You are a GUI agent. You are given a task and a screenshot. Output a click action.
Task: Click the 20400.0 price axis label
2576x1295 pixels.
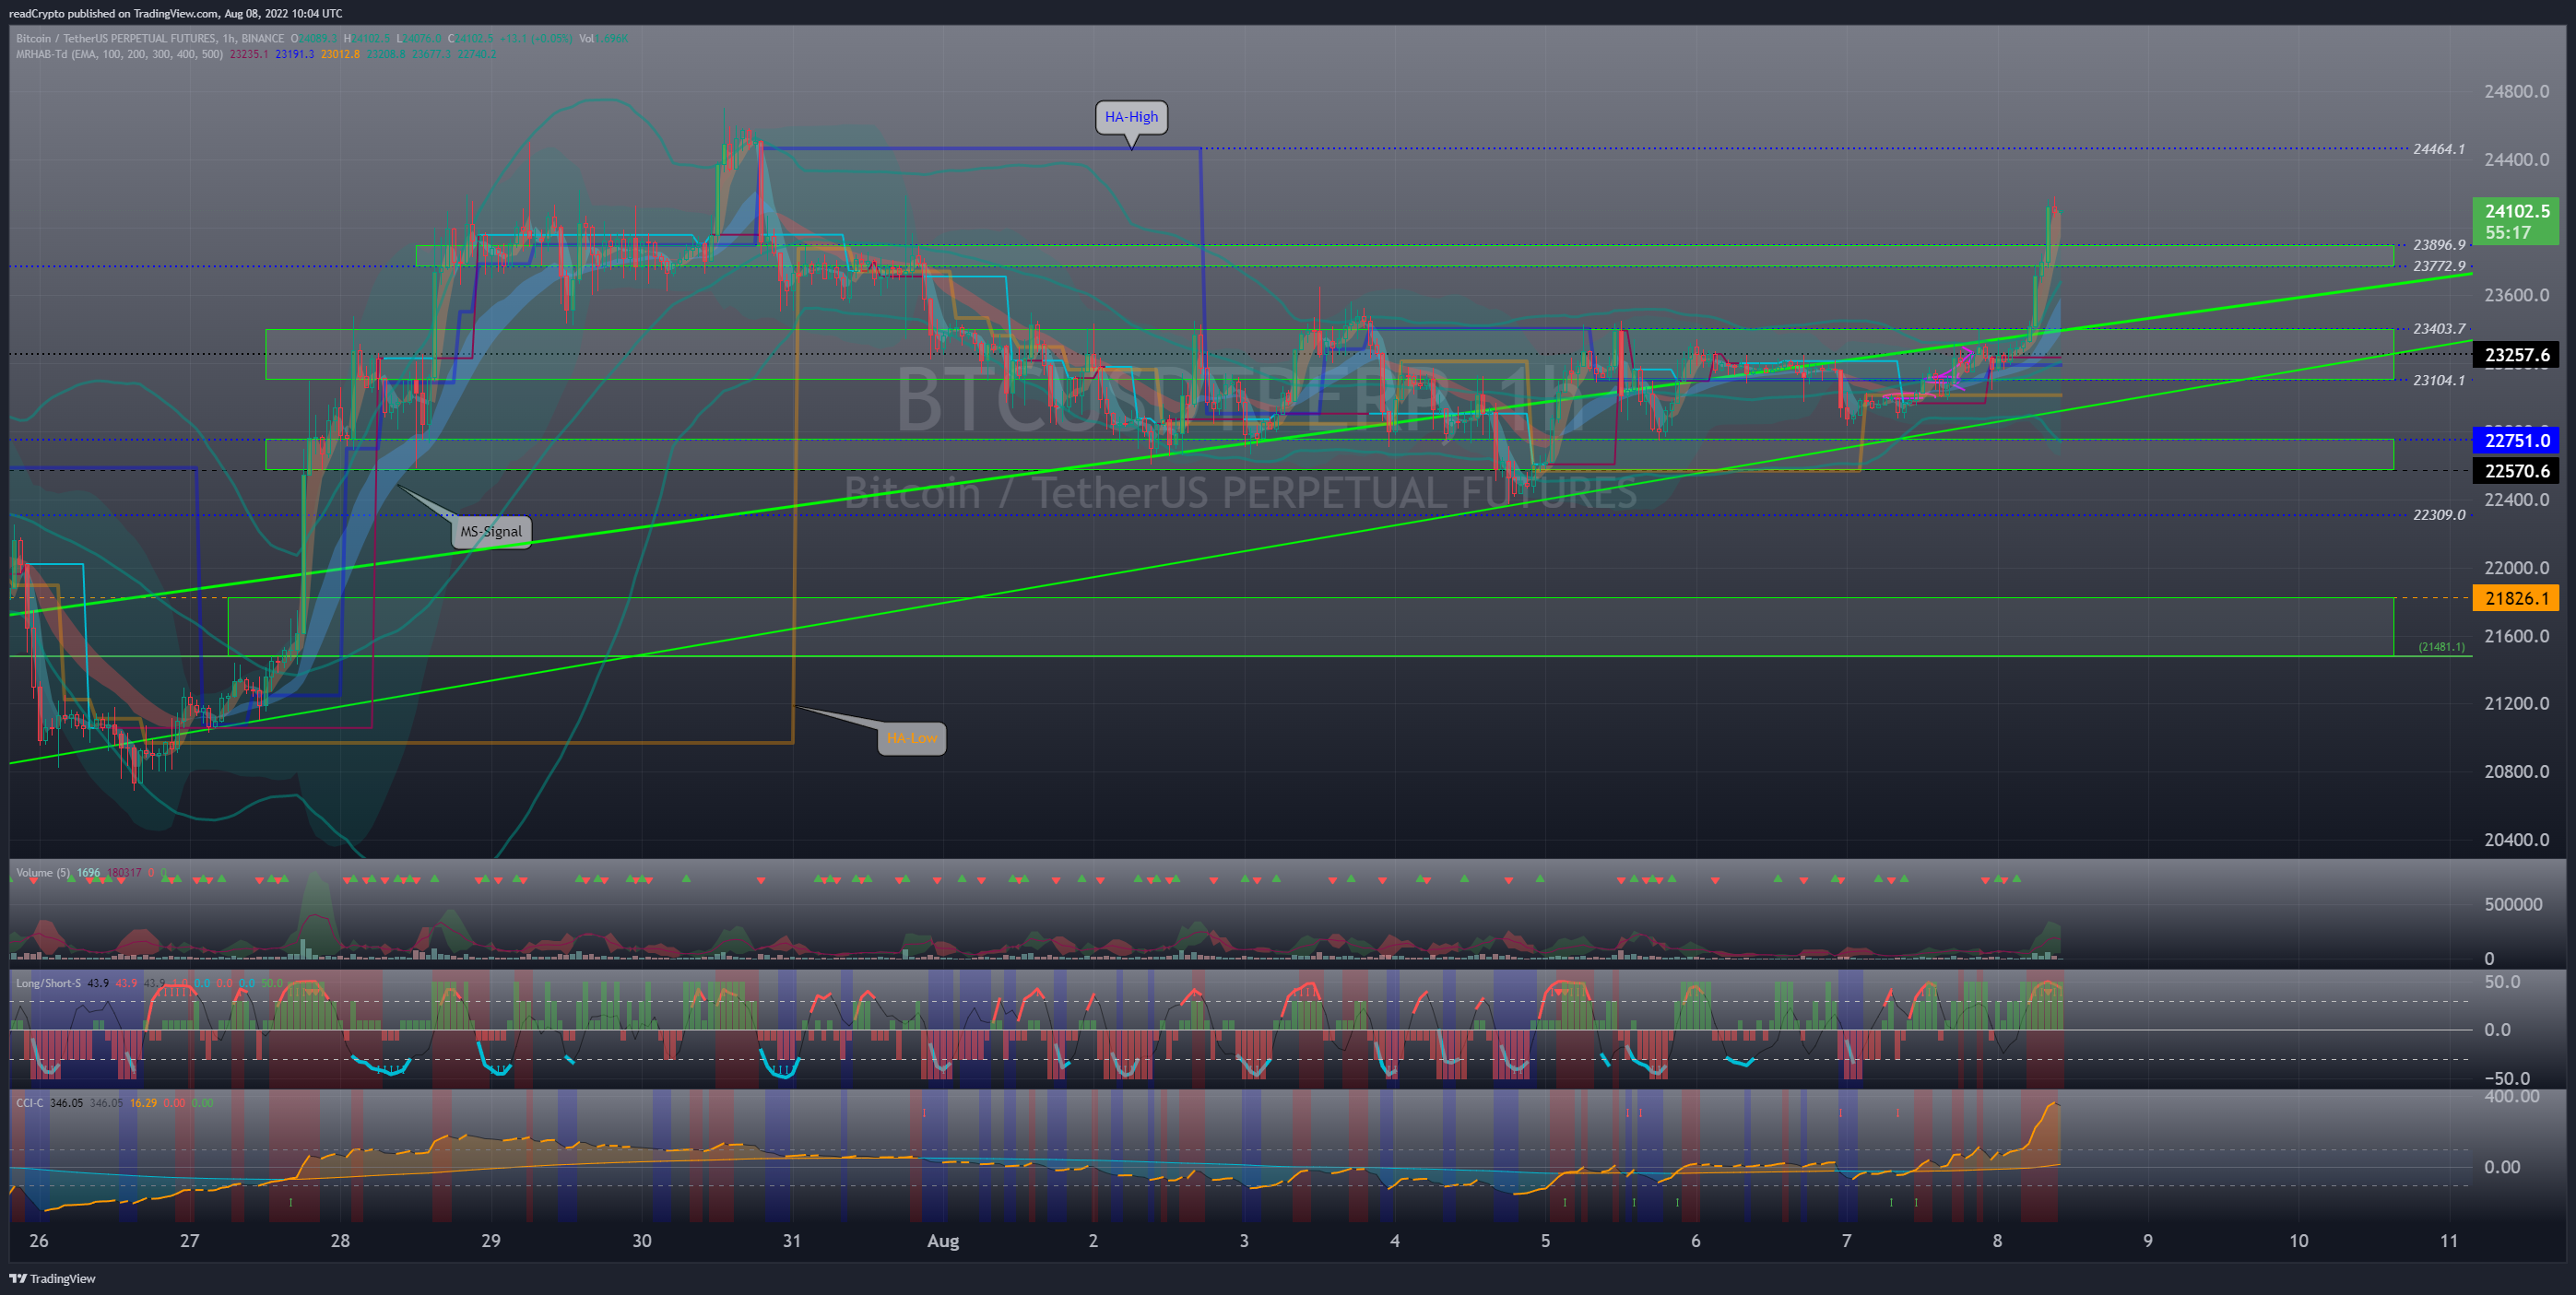coord(2517,840)
